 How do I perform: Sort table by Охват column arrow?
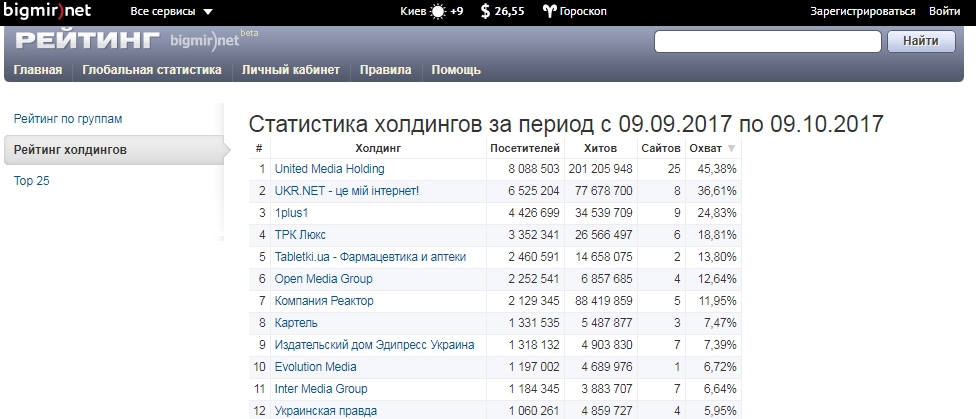pos(731,148)
